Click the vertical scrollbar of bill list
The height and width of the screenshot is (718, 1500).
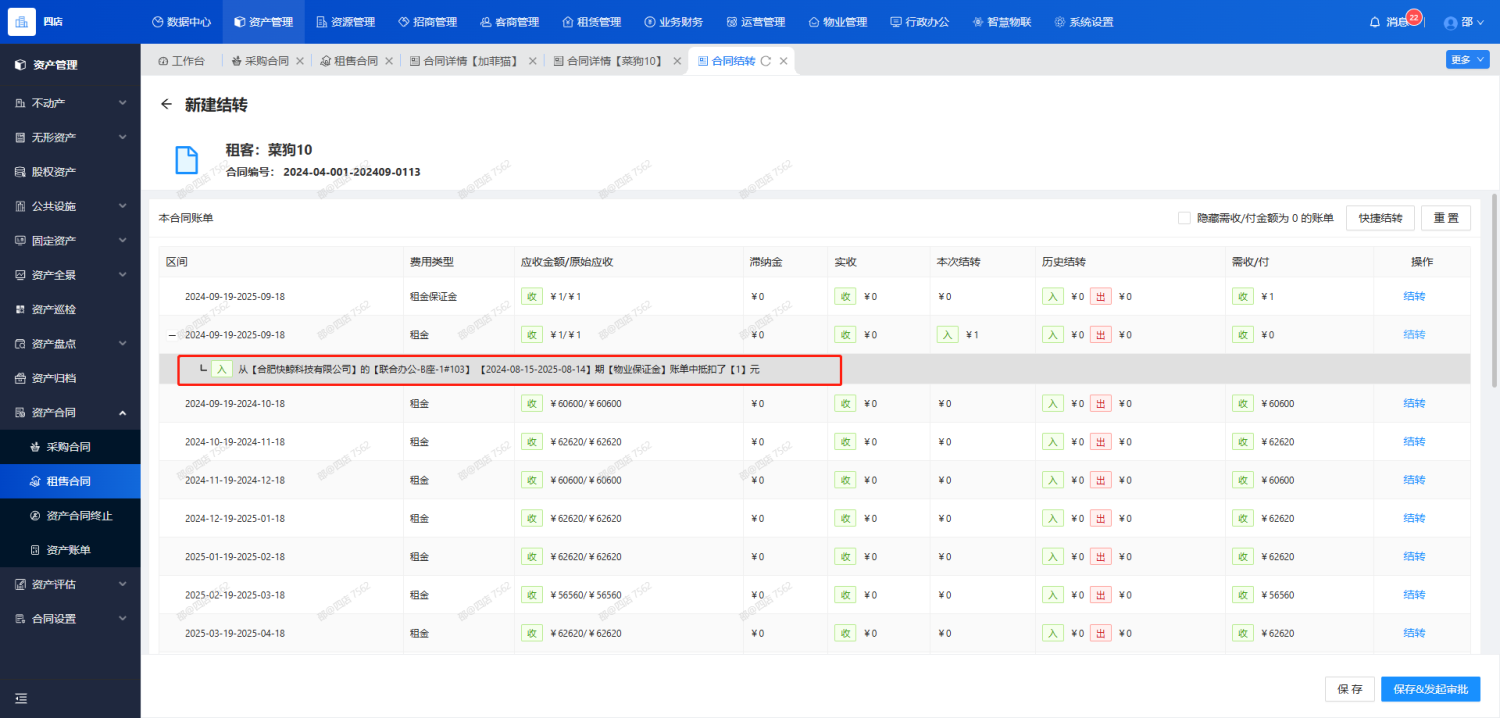click(1494, 290)
